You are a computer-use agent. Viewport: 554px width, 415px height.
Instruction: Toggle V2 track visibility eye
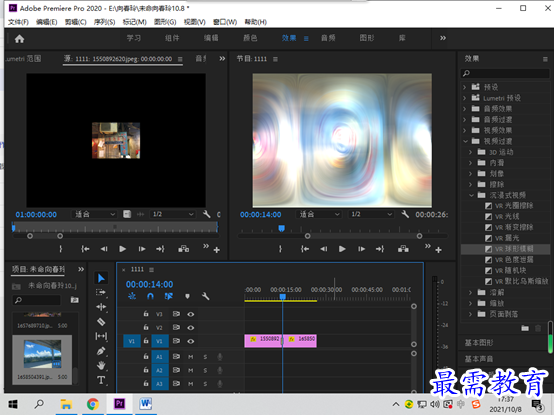[x=190, y=328]
